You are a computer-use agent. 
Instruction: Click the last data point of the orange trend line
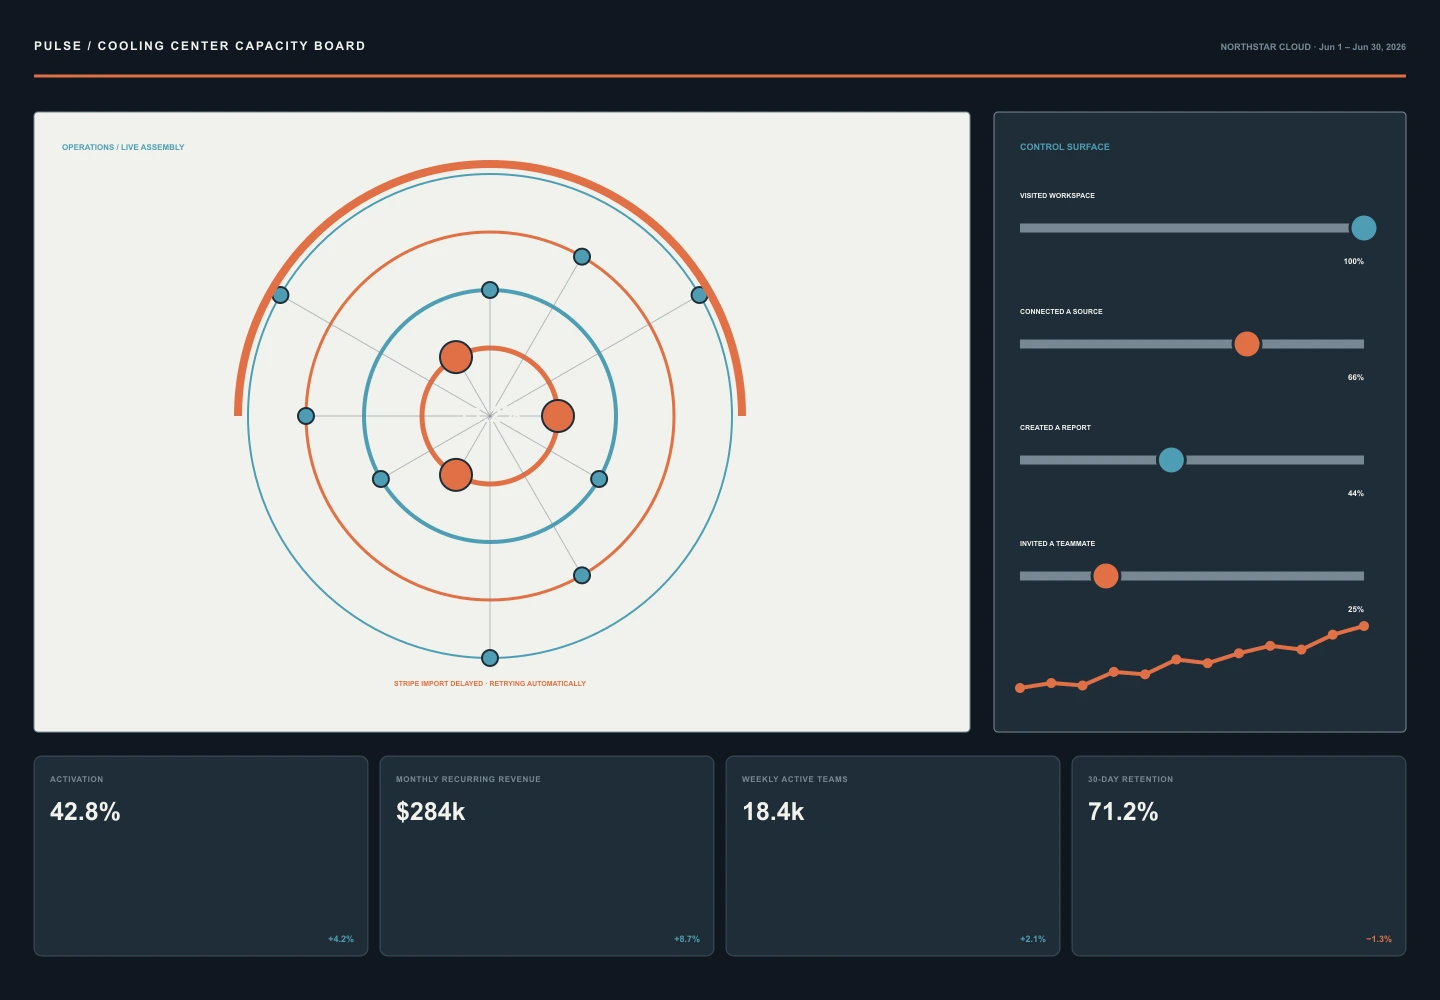point(1364,626)
